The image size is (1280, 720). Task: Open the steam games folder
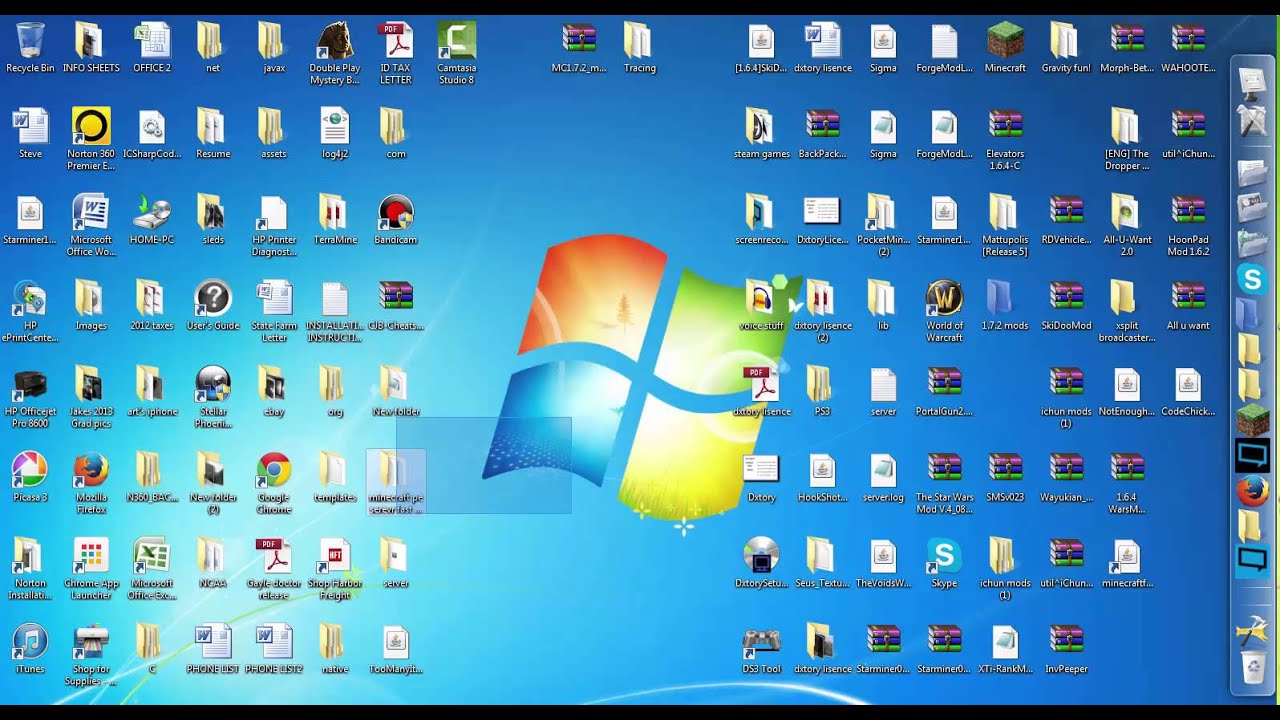(761, 134)
